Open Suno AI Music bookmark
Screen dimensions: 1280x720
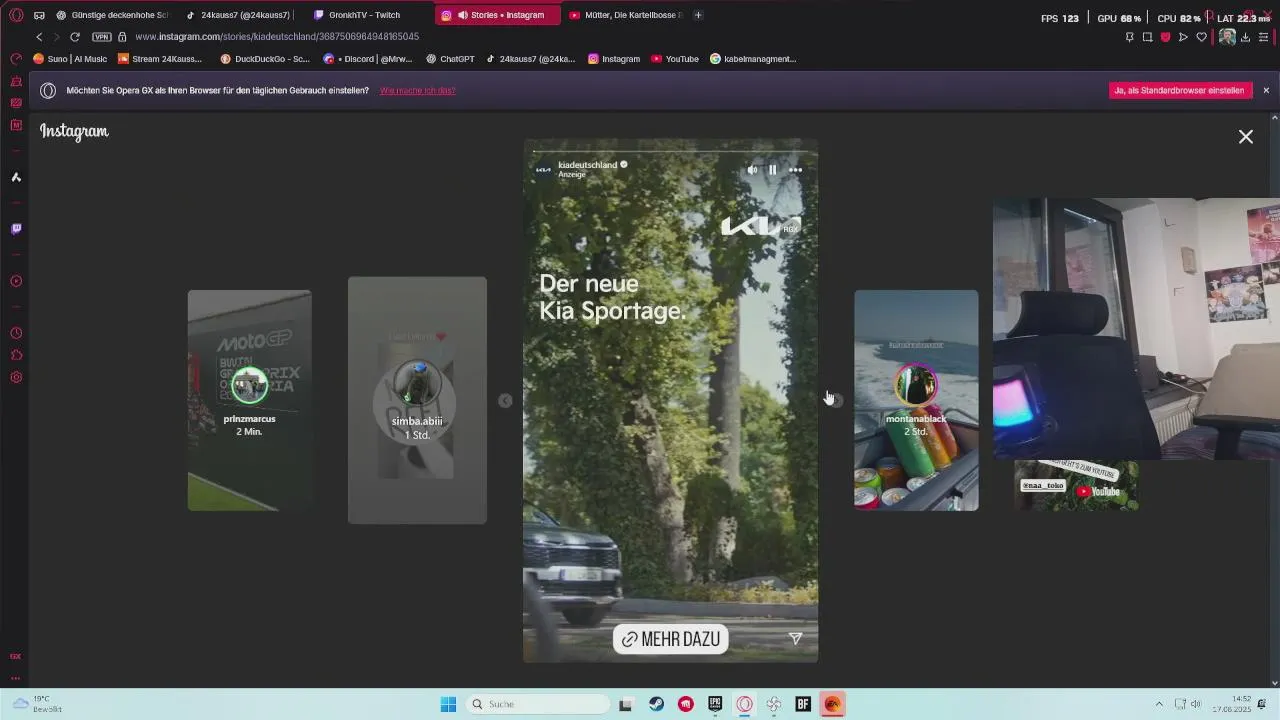[70, 59]
